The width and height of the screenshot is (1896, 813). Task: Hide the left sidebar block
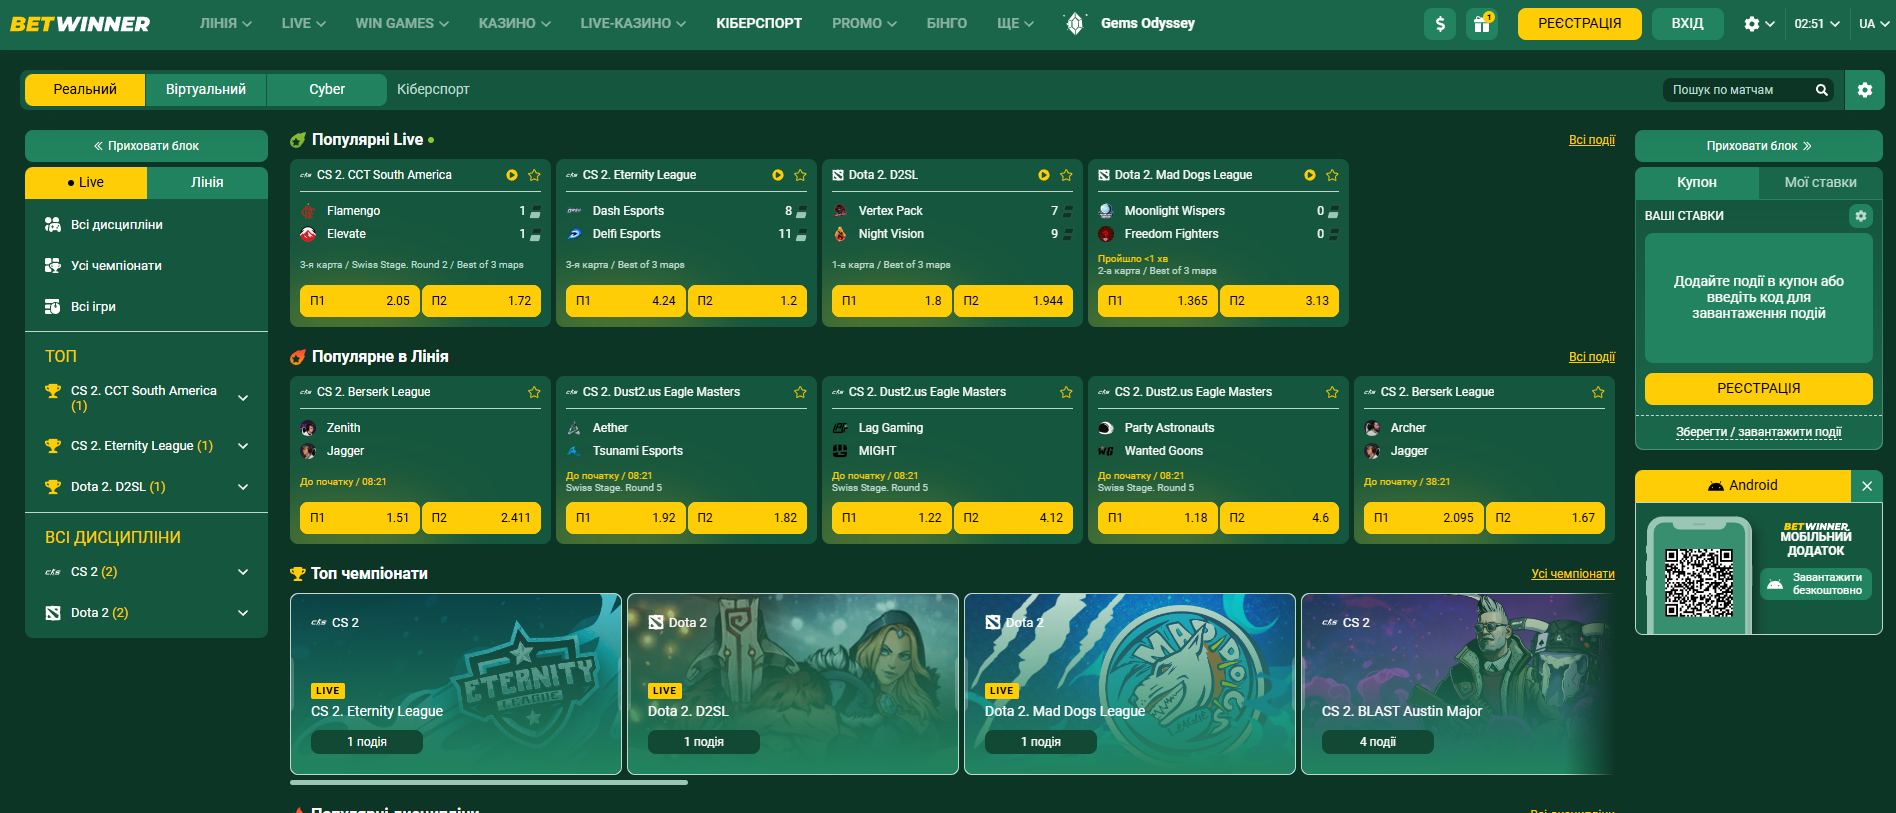click(146, 146)
